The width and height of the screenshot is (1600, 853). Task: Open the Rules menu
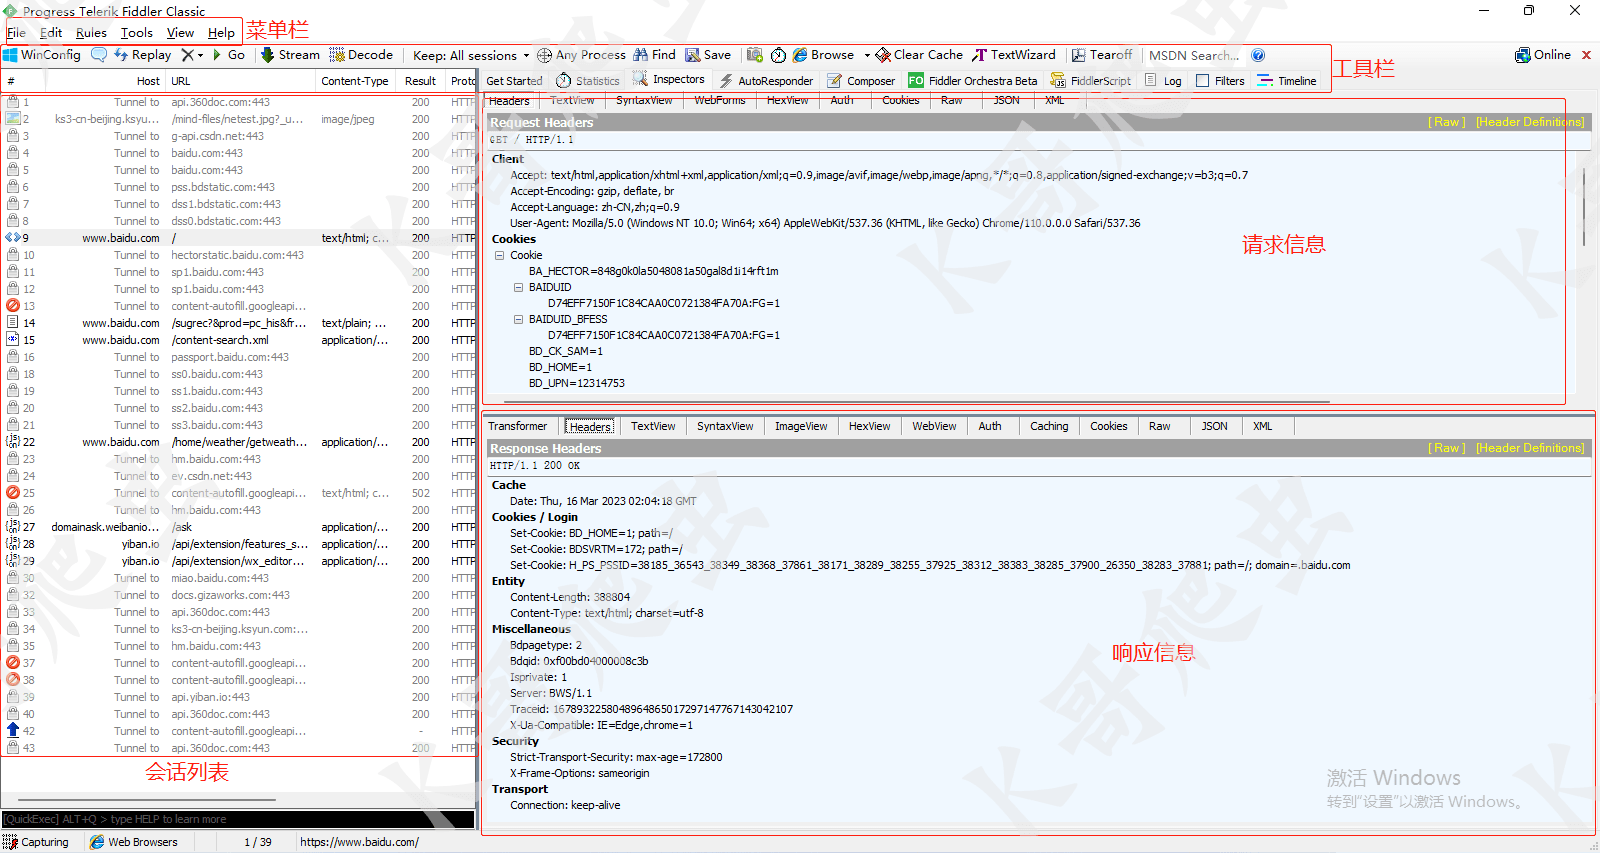coord(91,33)
